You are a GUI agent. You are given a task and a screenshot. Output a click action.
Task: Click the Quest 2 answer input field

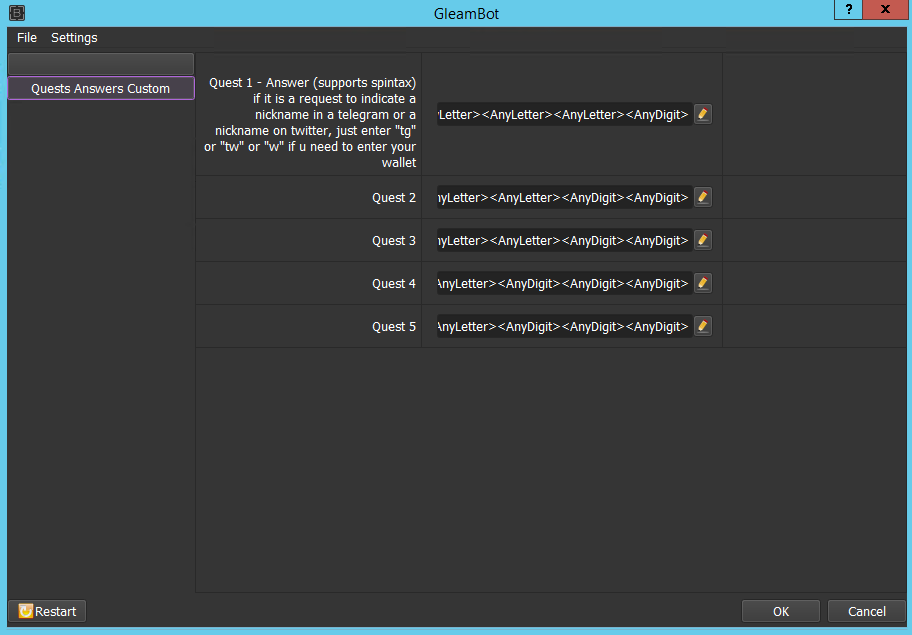pos(564,198)
